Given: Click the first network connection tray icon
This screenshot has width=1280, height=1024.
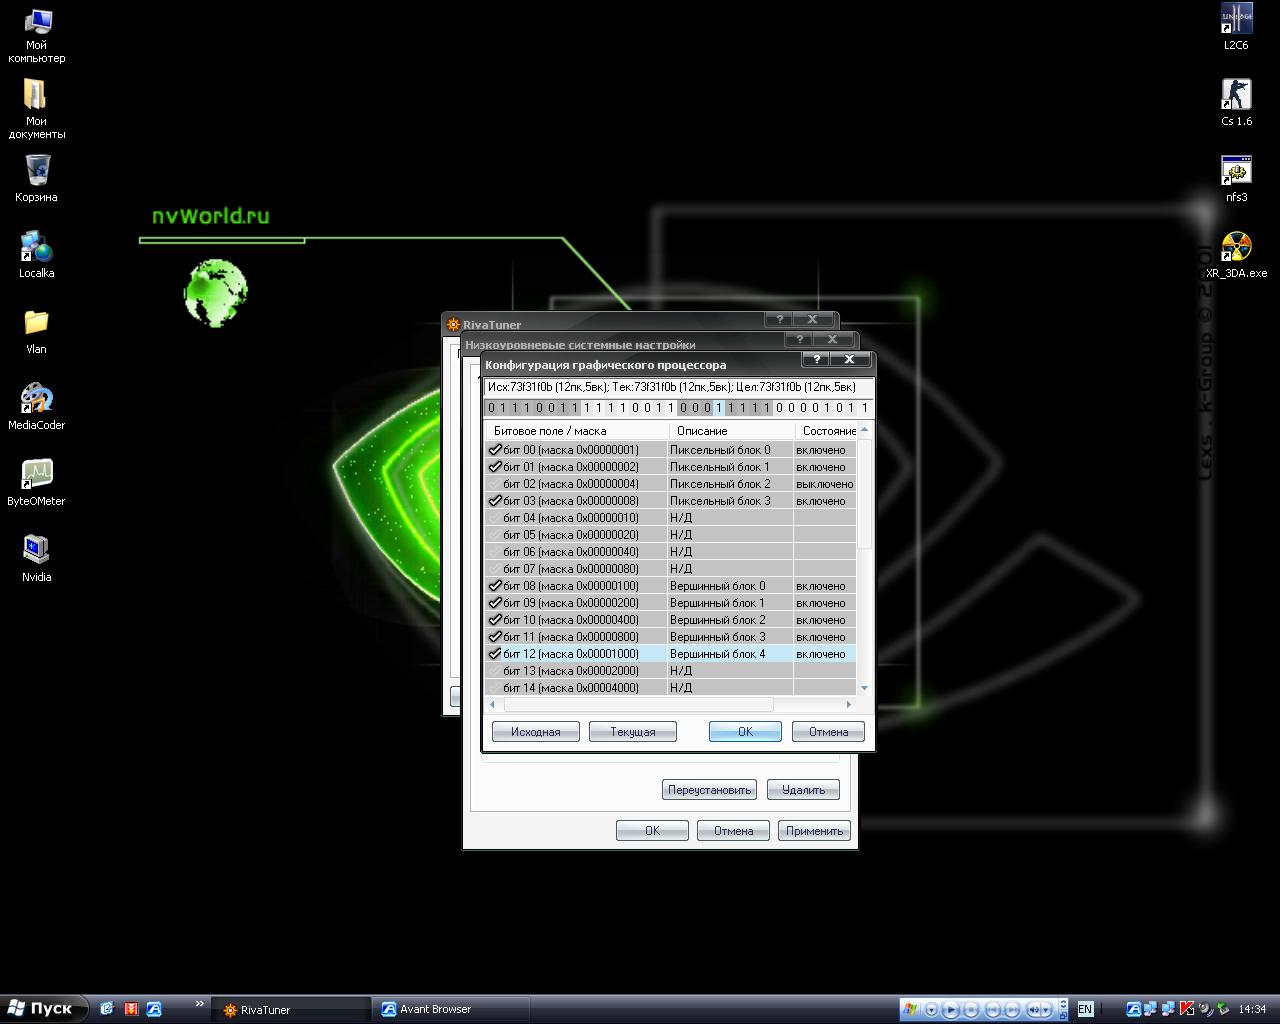Looking at the screenshot, I should point(1151,1009).
